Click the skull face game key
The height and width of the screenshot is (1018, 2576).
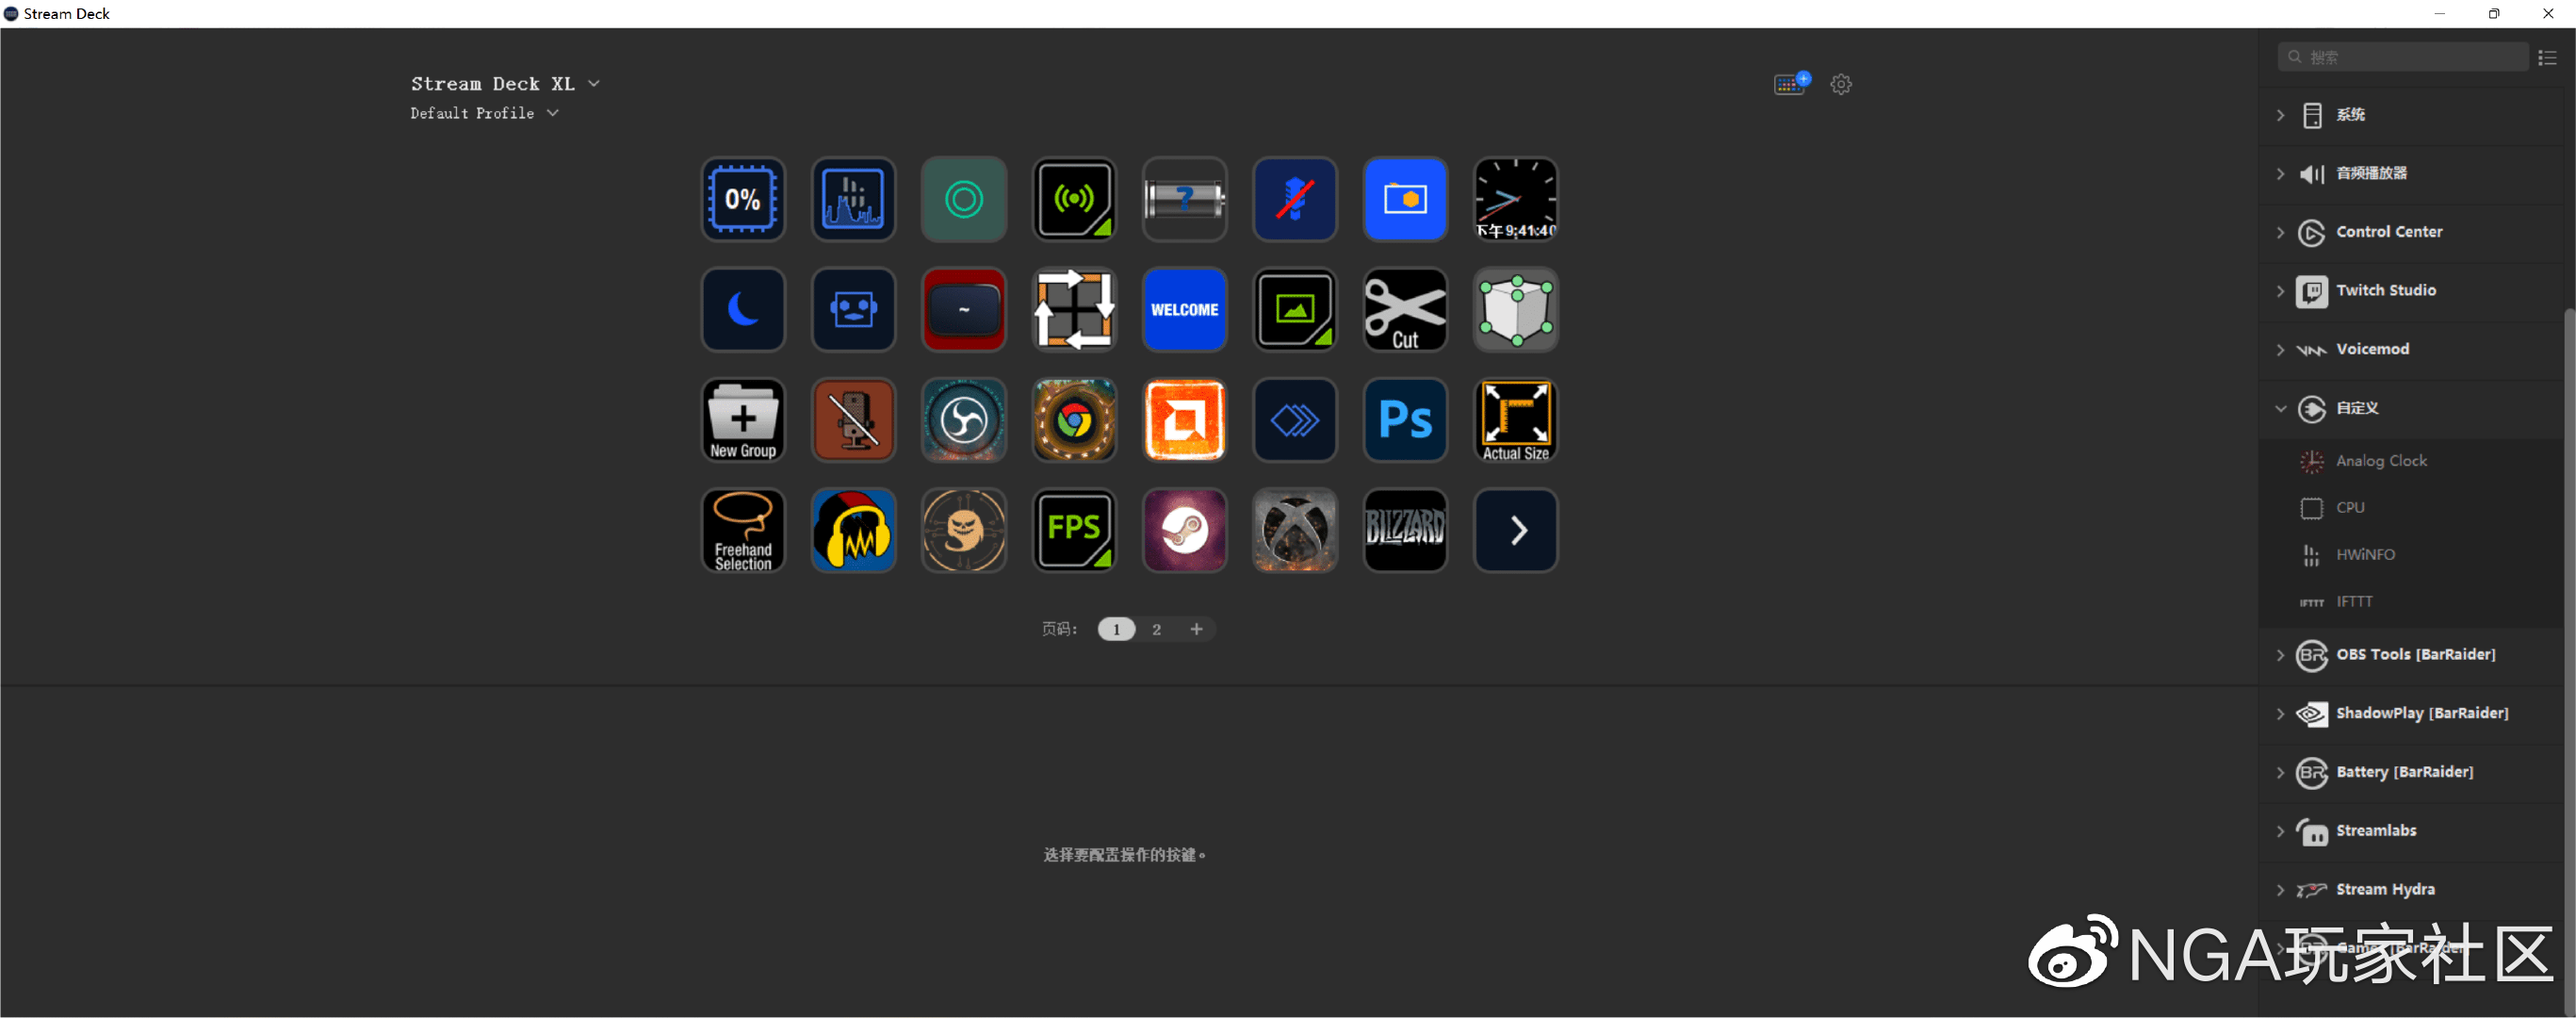point(964,530)
